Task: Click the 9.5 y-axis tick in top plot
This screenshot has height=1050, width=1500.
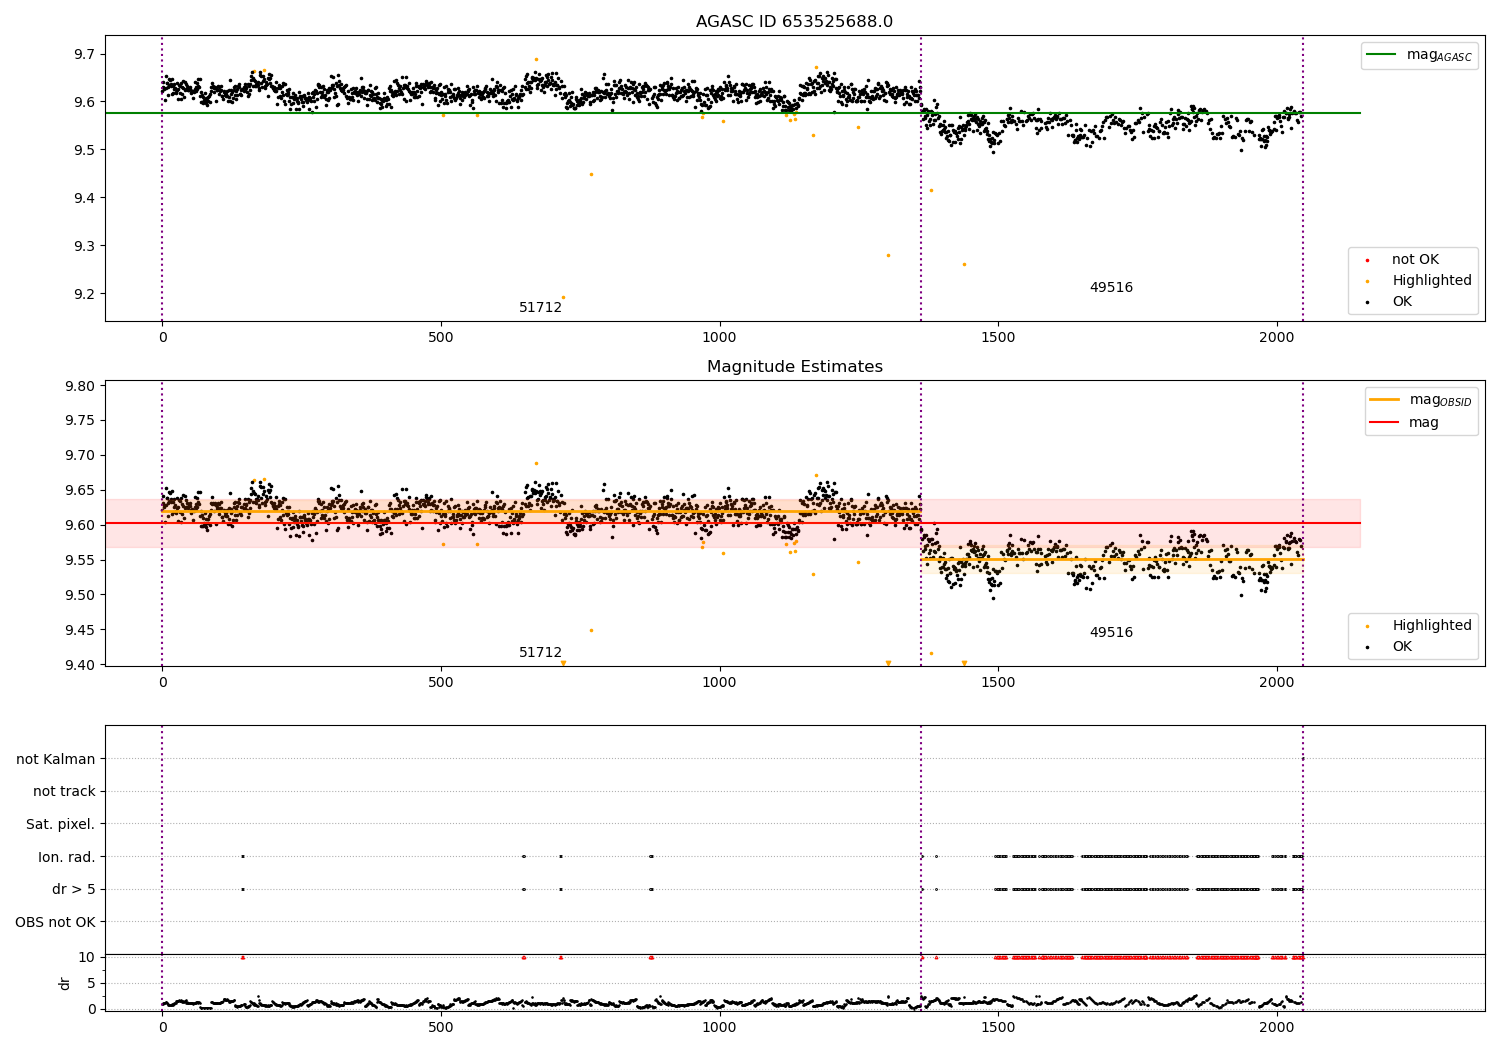Action: tap(84, 150)
